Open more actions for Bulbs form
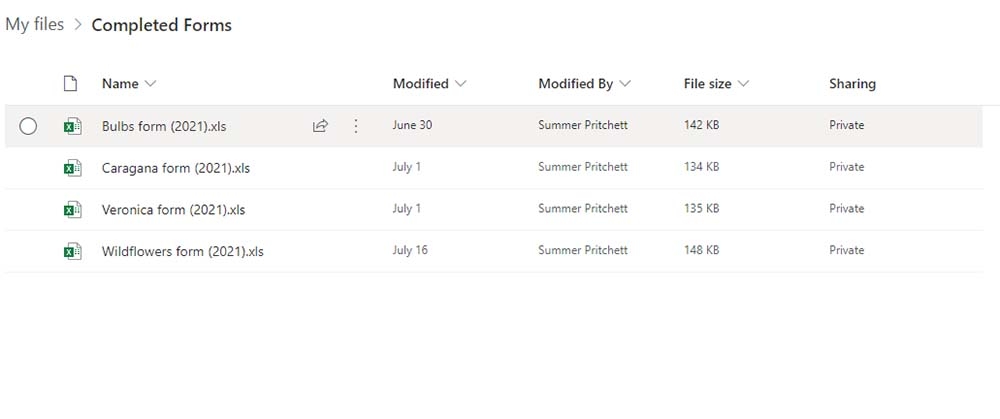This screenshot has width=1000, height=419. (356, 126)
